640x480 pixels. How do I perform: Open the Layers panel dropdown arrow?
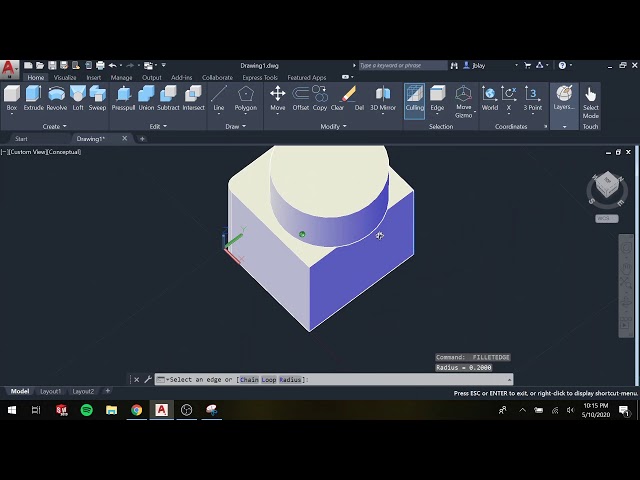click(x=564, y=127)
